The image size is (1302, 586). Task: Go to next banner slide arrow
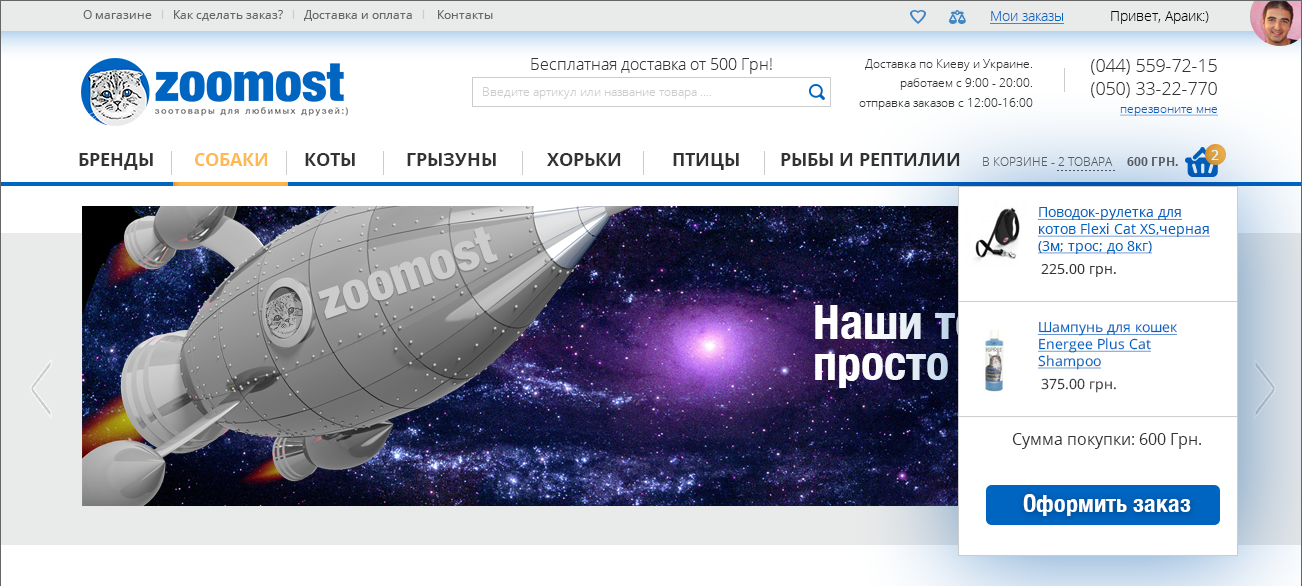pyautogui.click(x=1264, y=388)
